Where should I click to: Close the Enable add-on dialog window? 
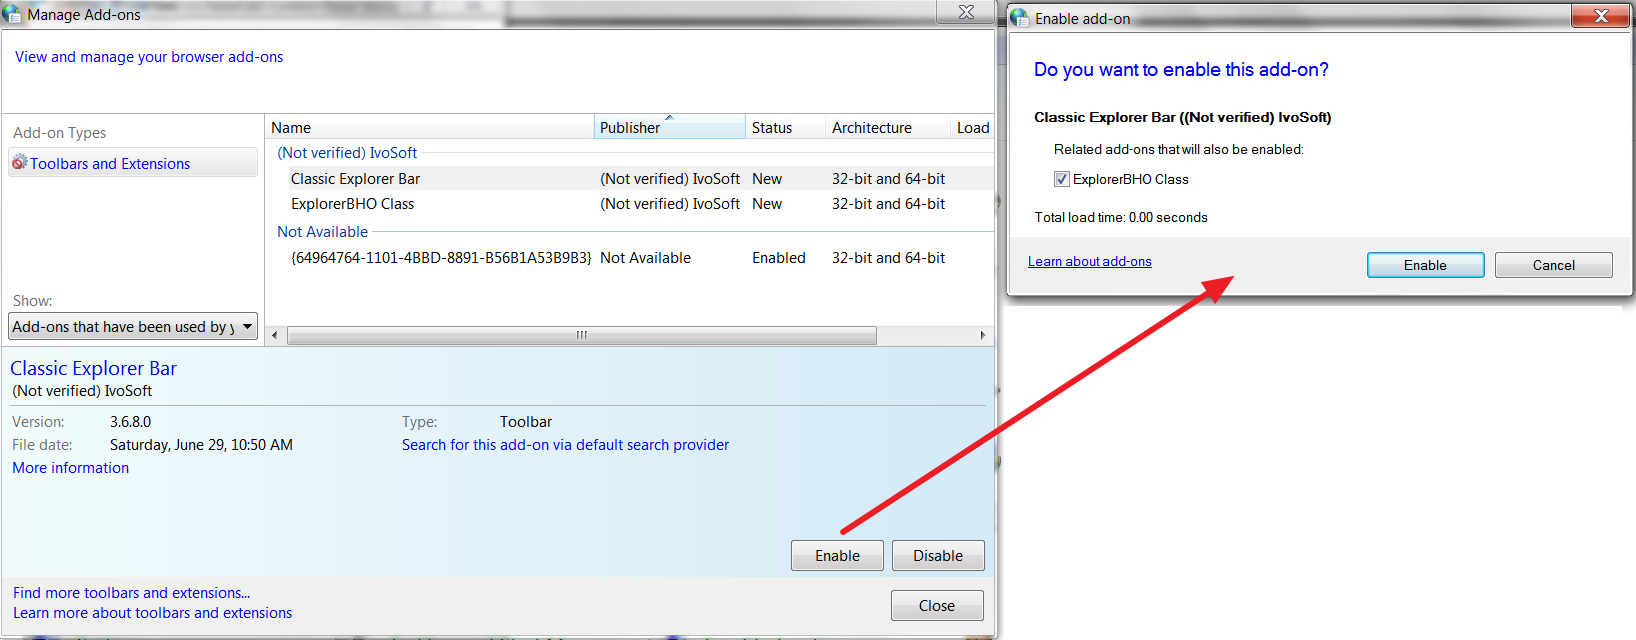[1600, 16]
